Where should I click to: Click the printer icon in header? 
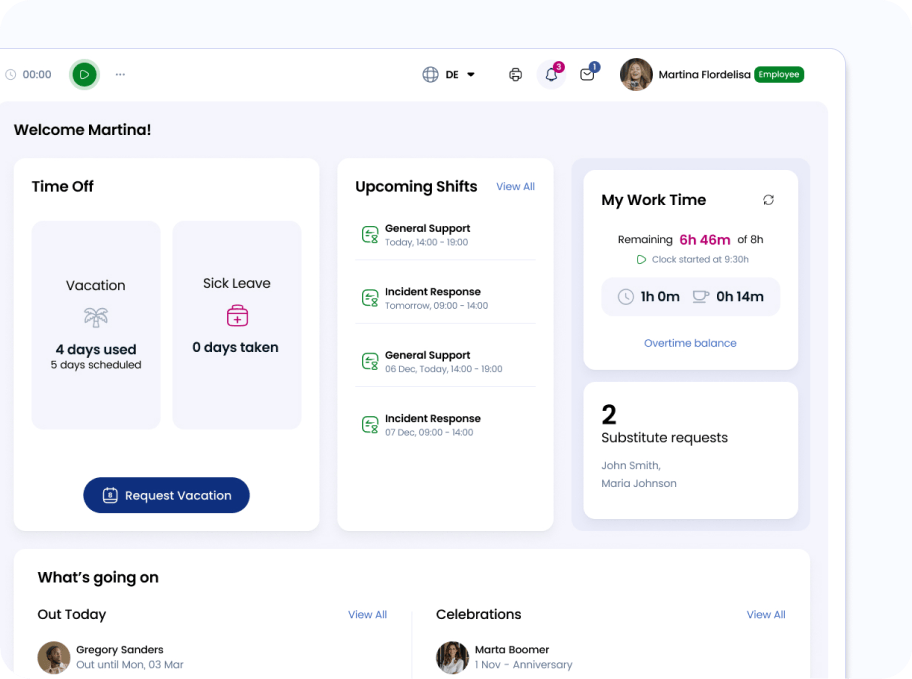tap(516, 74)
